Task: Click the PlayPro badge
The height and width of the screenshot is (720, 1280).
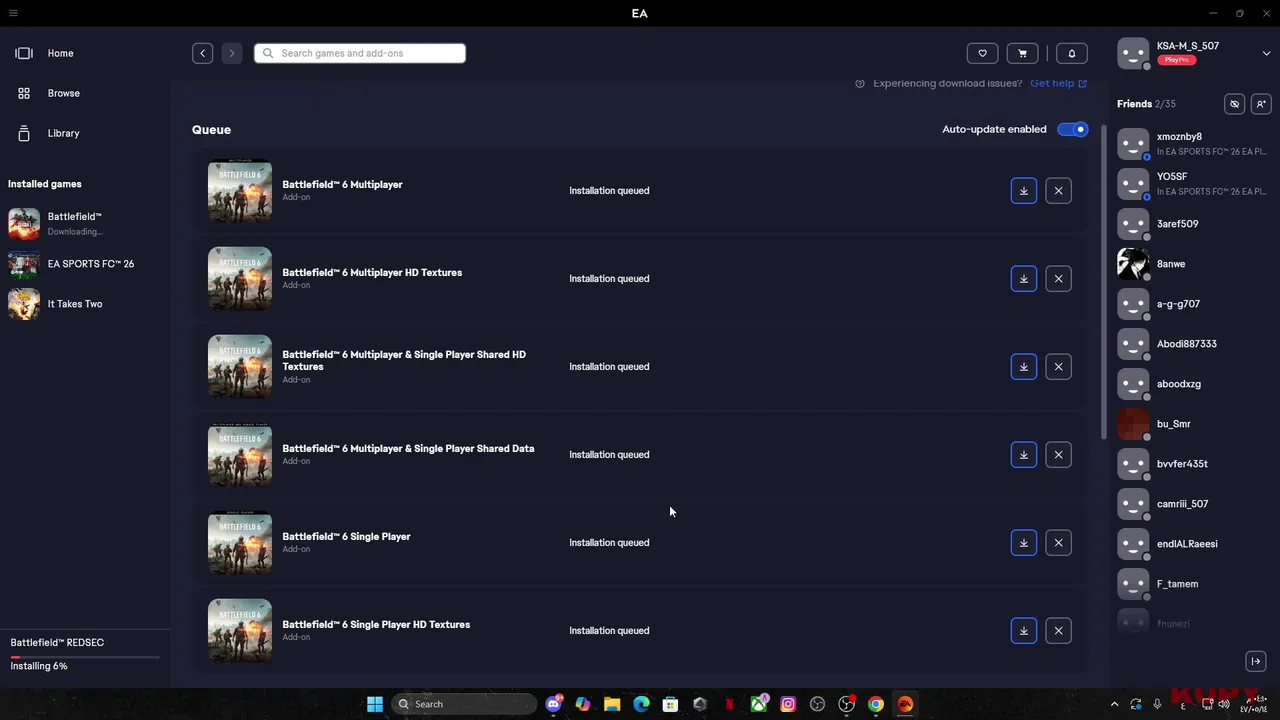Action: click(1177, 60)
